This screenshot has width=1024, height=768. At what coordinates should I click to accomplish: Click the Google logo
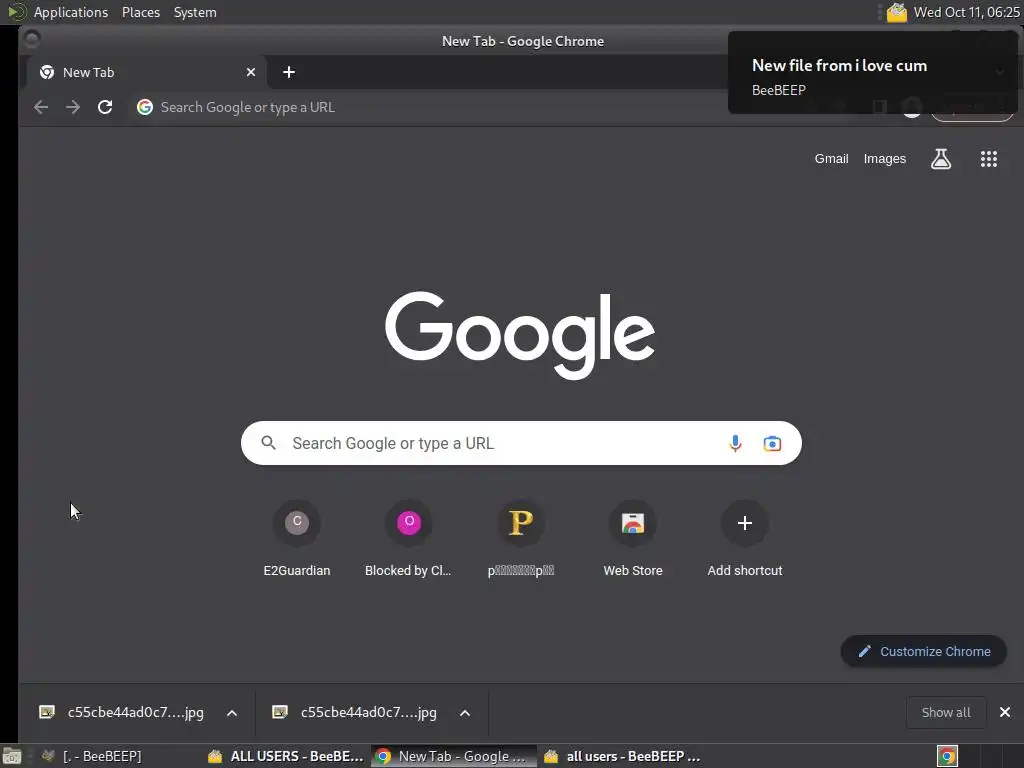[x=520, y=334]
